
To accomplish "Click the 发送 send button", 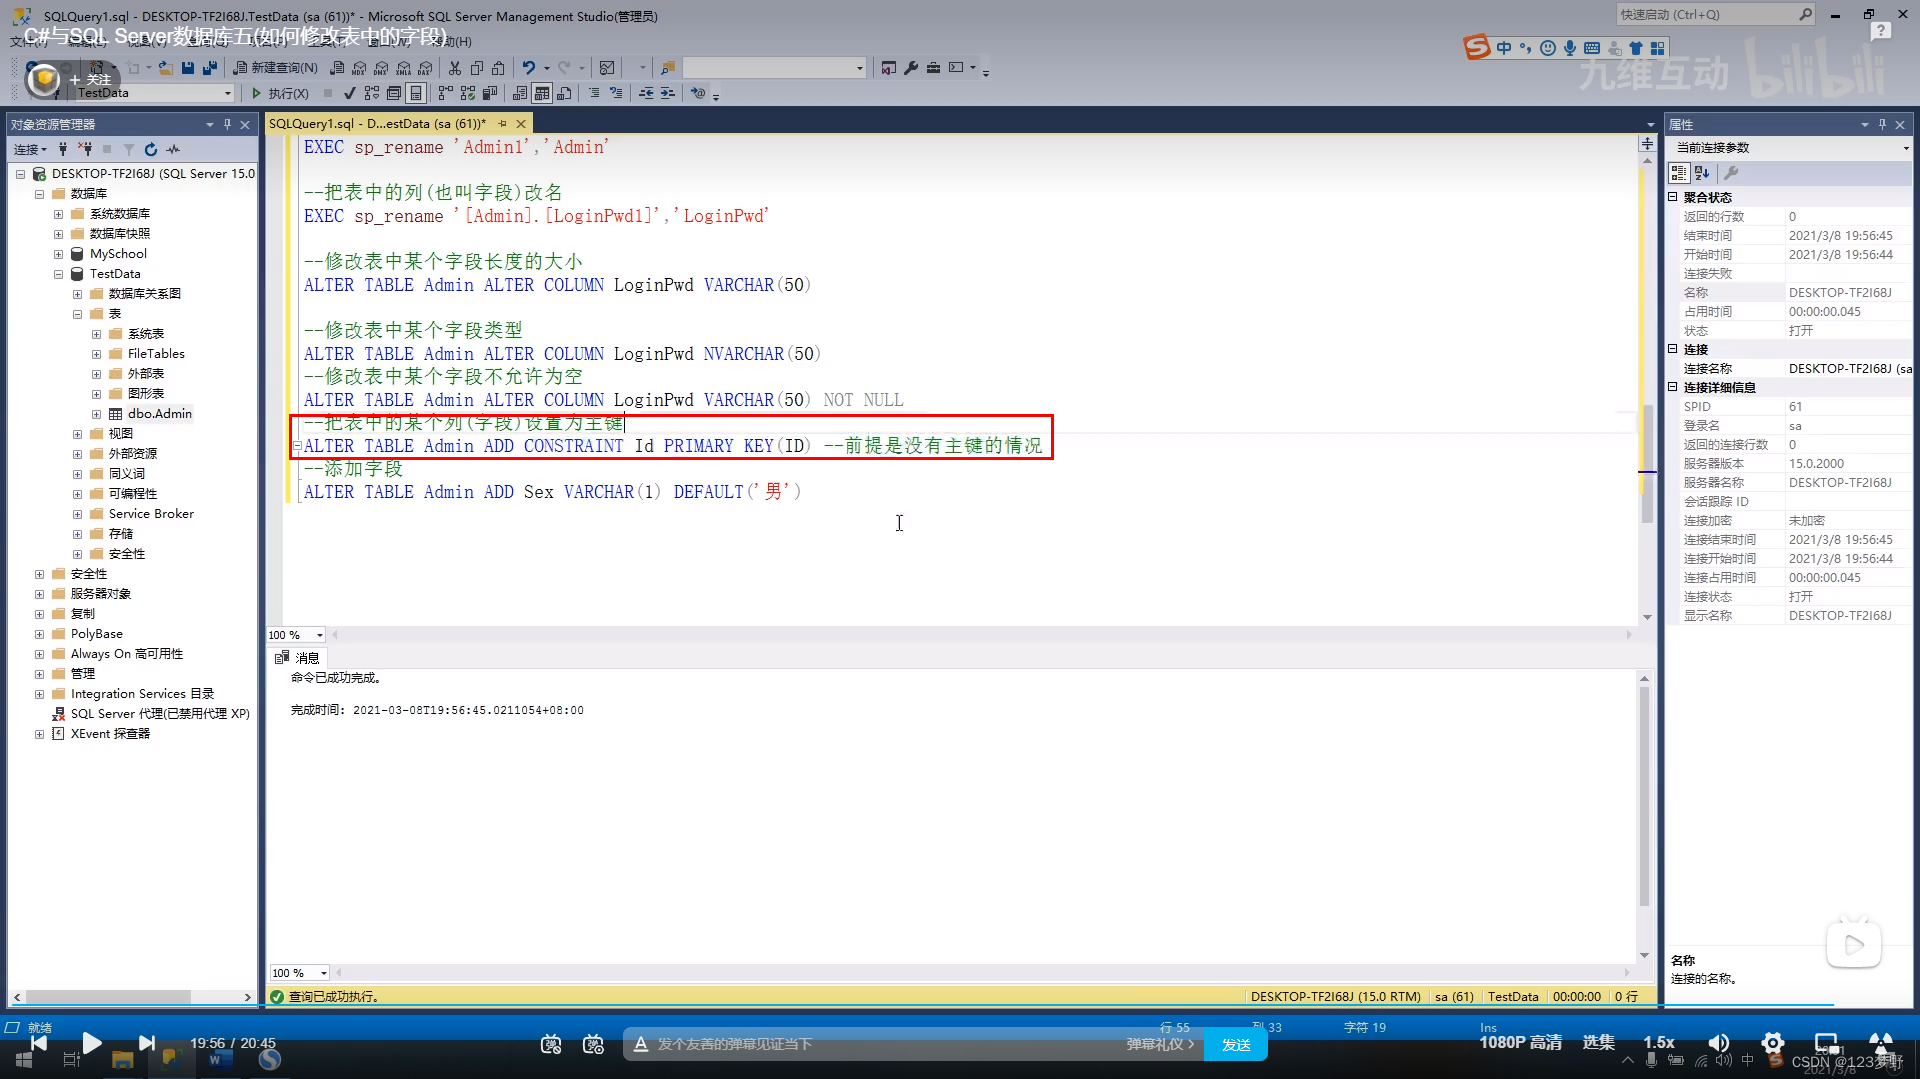I will (1236, 1044).
